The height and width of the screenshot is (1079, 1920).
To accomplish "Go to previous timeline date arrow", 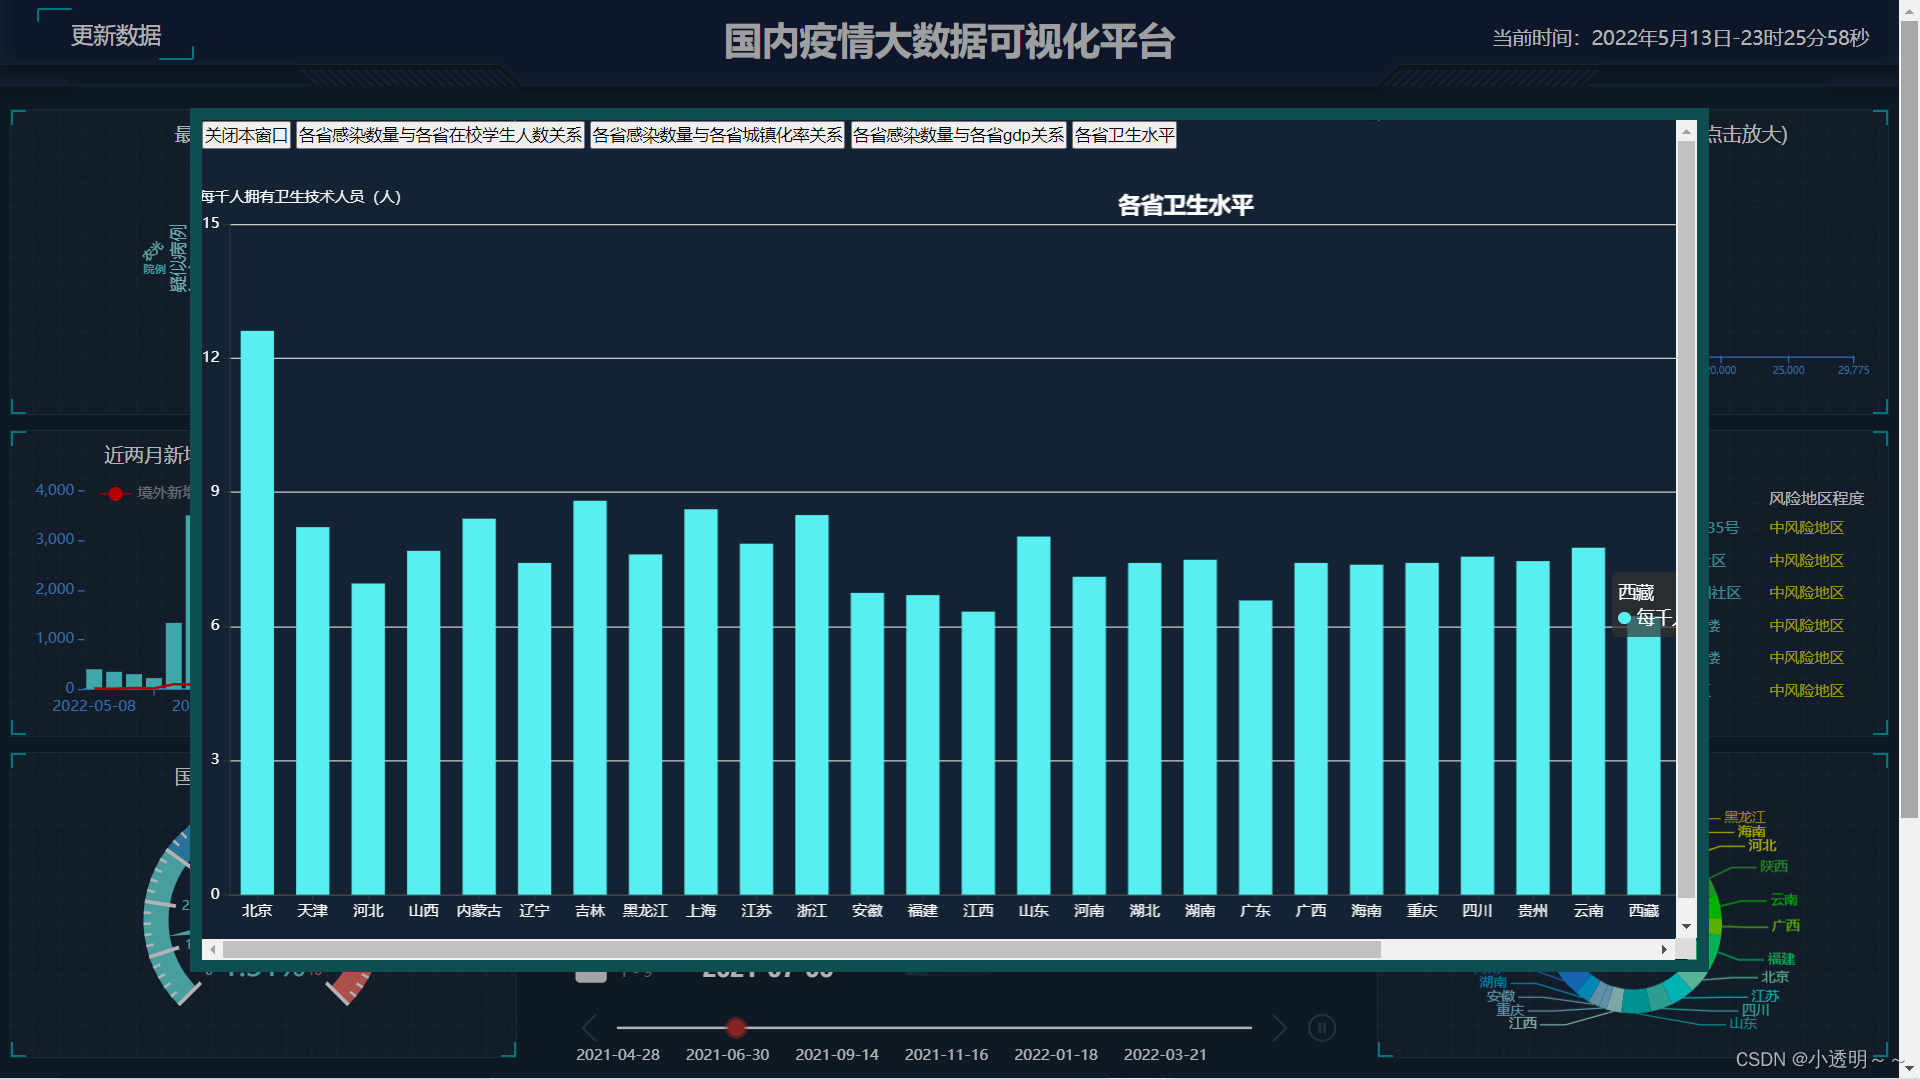I will 590,1028.
